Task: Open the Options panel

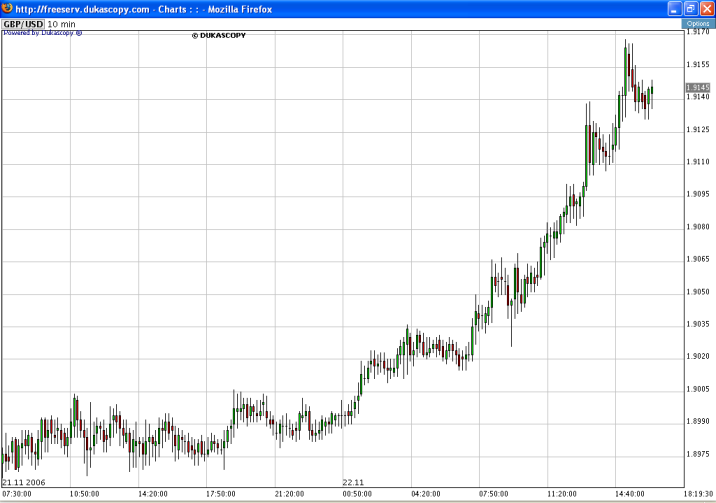Action: point(697,23)
